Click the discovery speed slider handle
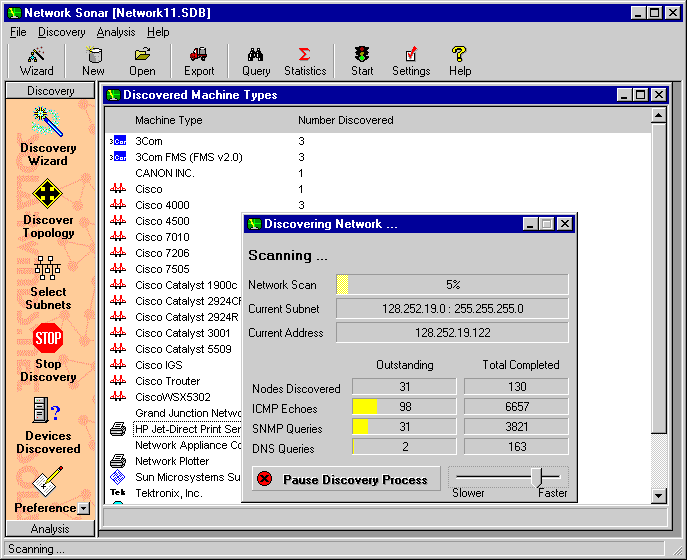This screenshot has width=687, height=560. [x=538, y=477]
